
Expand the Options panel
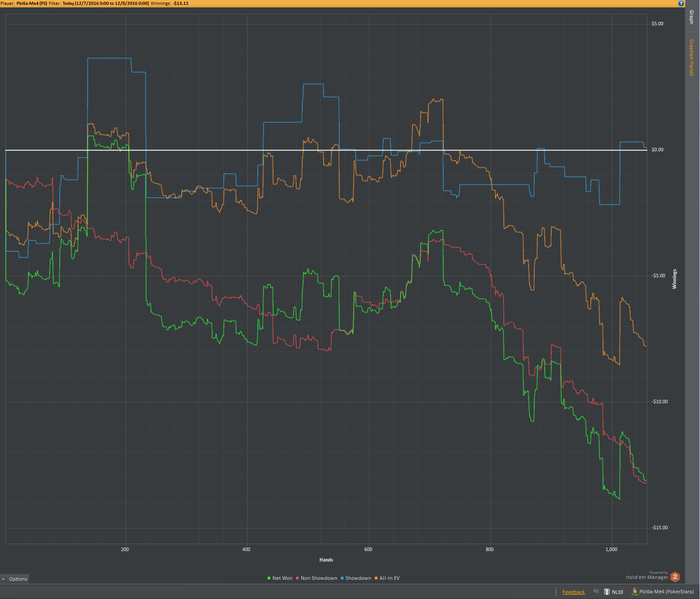coord(14,579)
